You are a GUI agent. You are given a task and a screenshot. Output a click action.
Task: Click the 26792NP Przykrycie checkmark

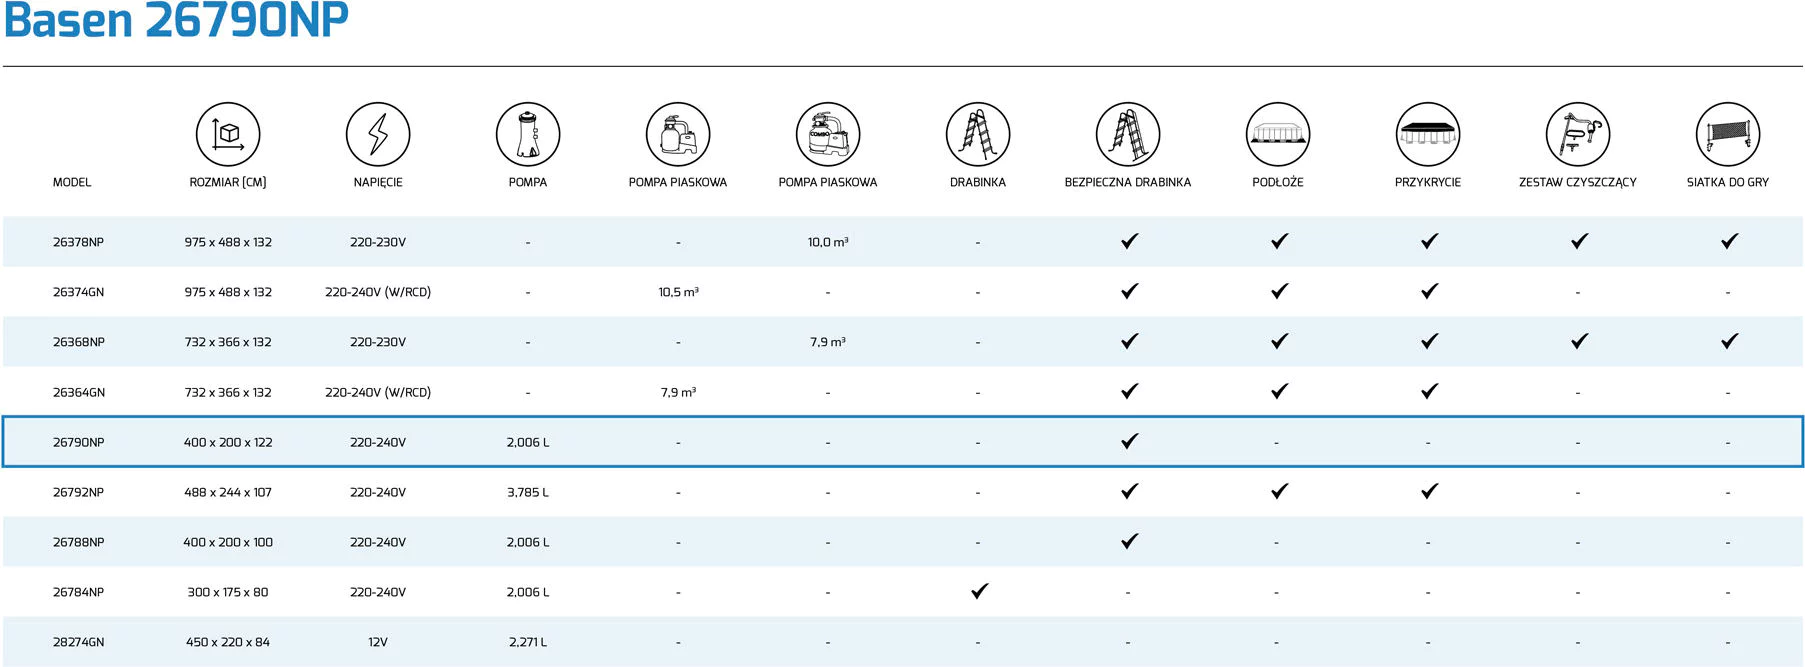click(1430, 491)
